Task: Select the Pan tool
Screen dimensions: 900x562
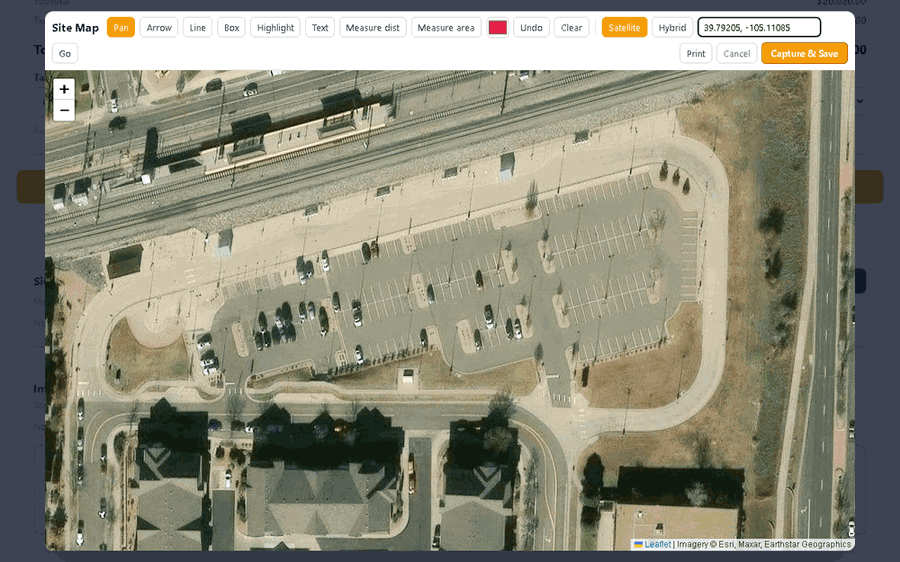Action: pos(121,28)
